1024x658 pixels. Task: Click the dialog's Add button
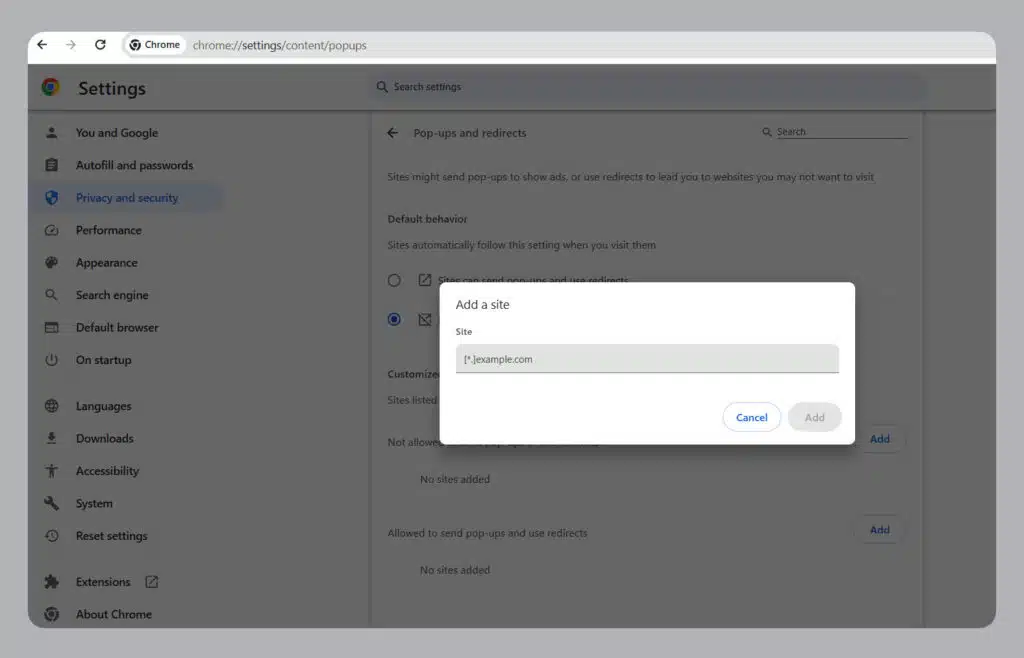[x=814, y=417]
